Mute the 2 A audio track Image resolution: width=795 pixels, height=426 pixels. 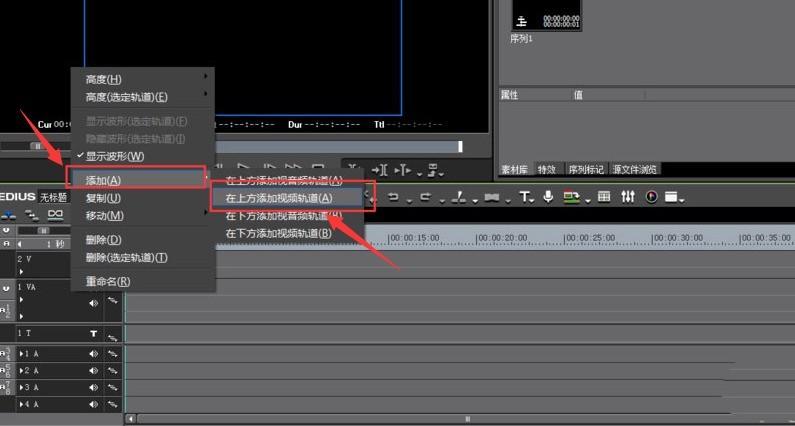[93, 371]
